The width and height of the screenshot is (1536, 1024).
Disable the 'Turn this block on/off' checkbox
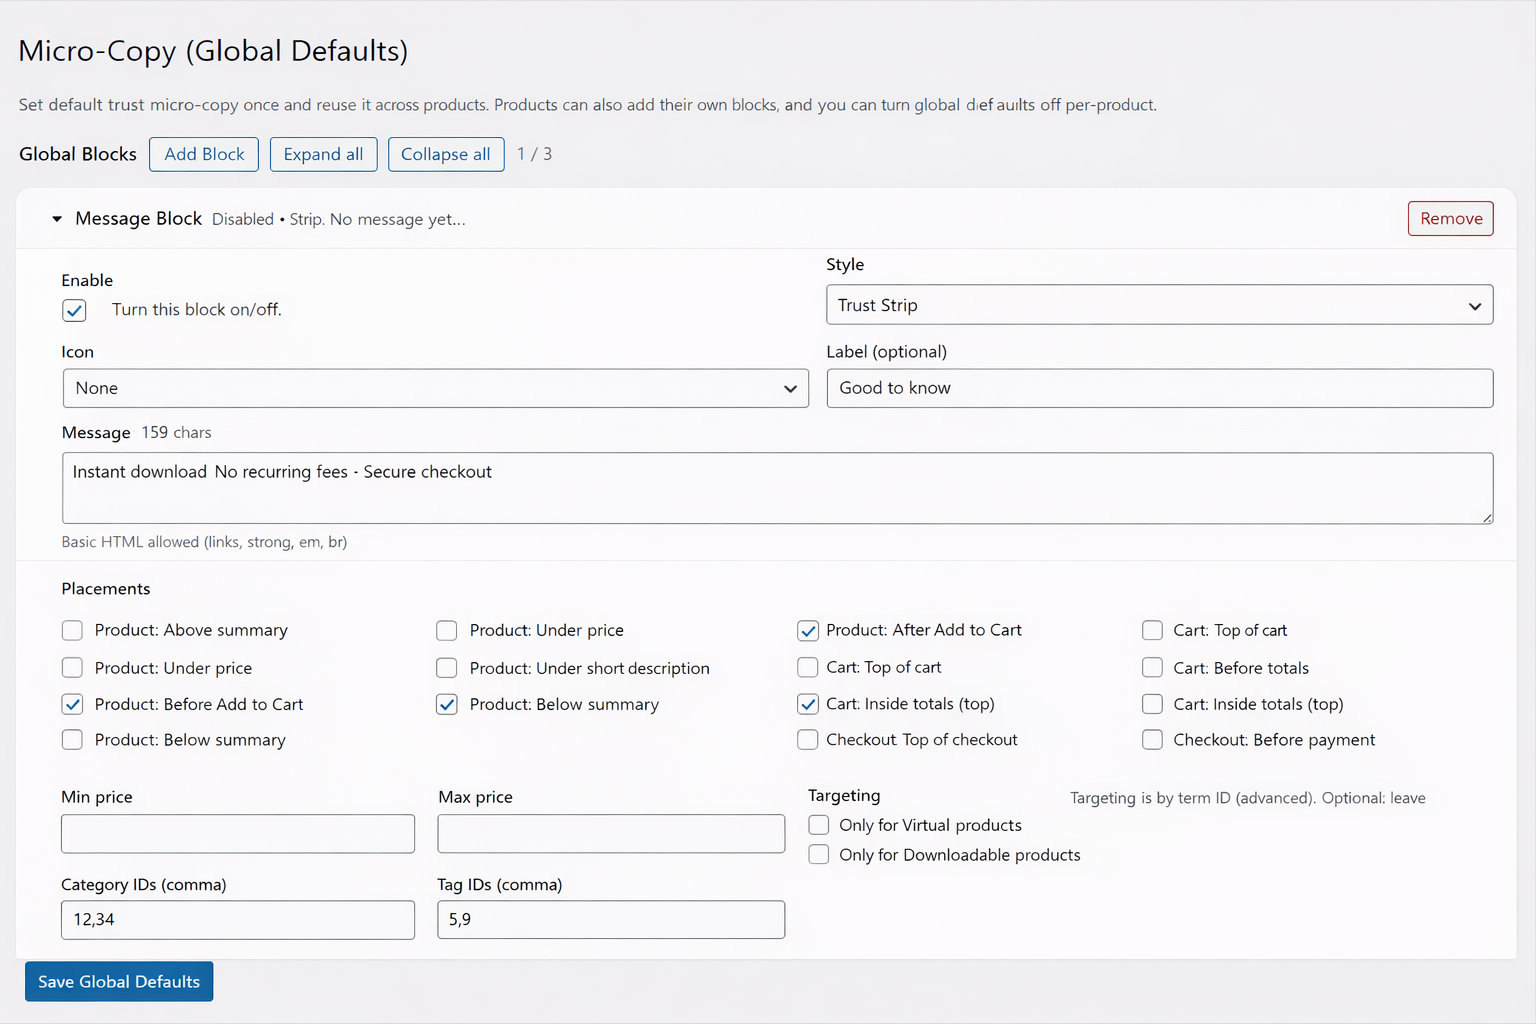click(x=75, y=310)
